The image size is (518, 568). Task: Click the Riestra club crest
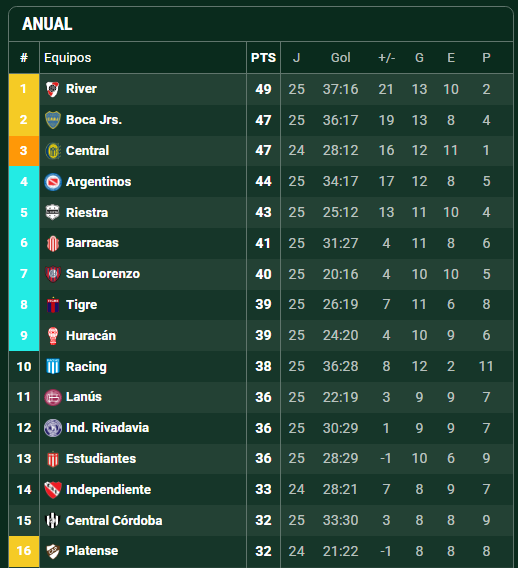[53, 212]
